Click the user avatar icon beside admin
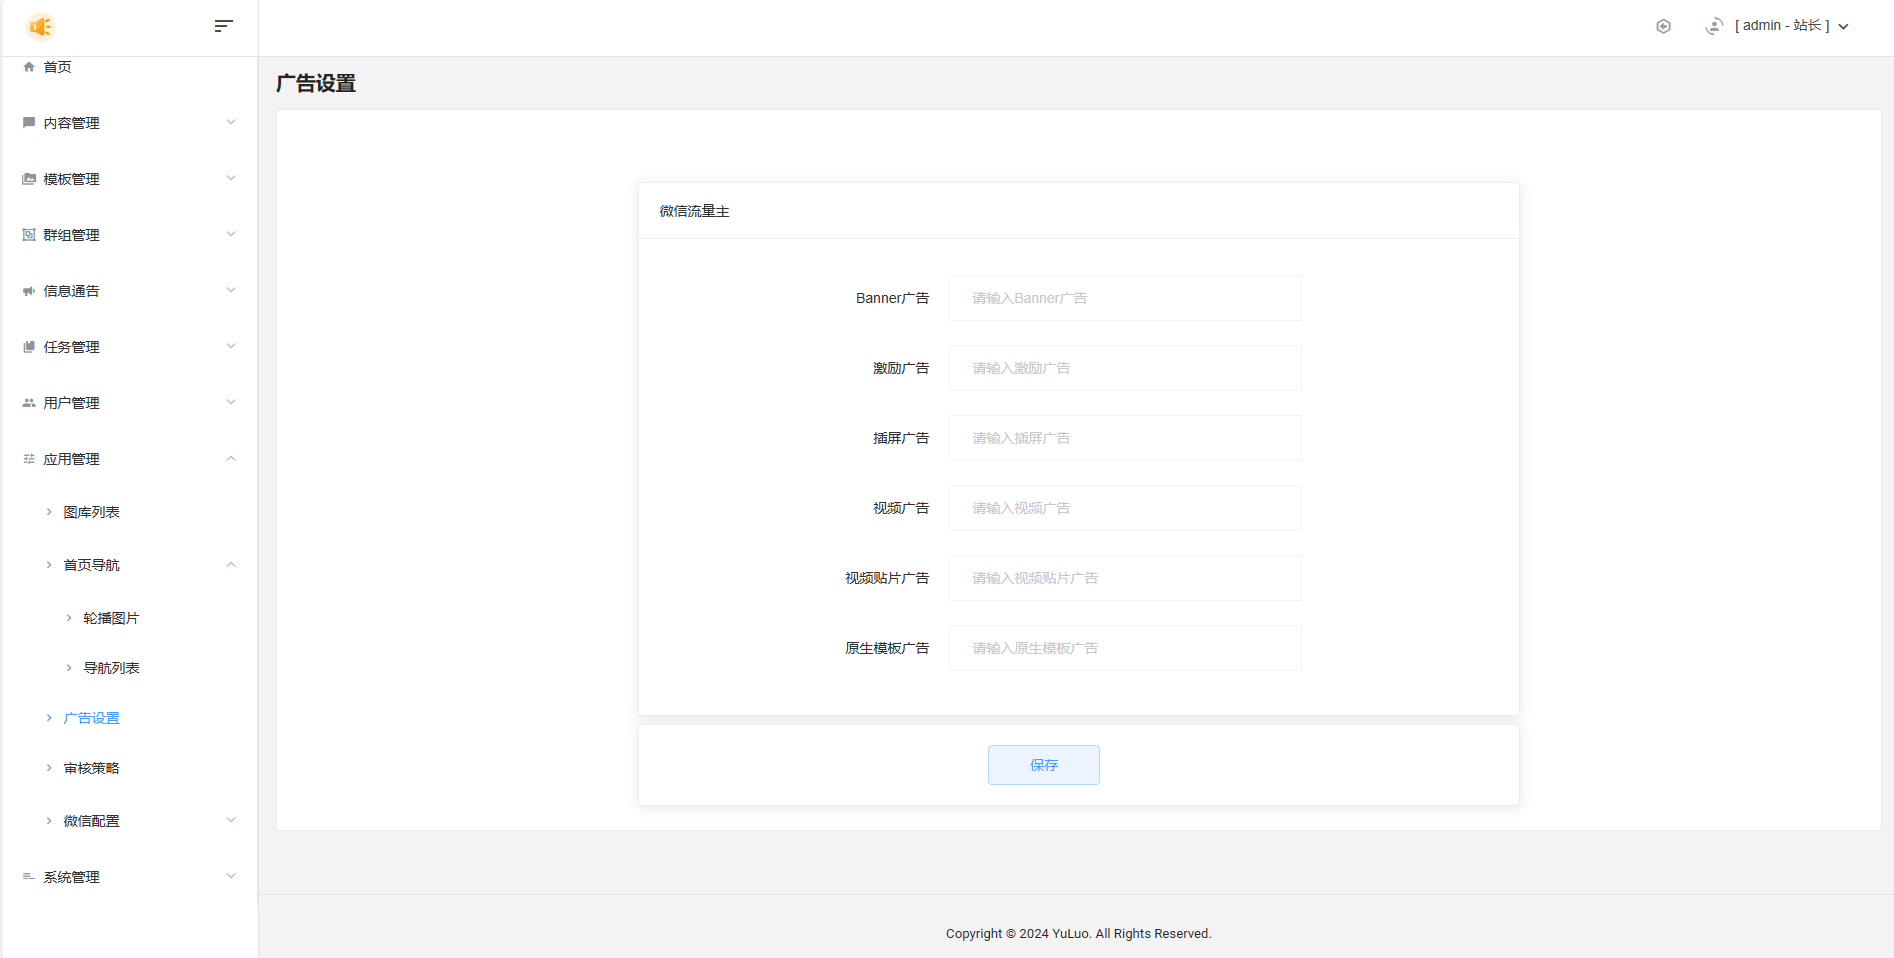This screenshot has height=958, width=1894. 1714,26
